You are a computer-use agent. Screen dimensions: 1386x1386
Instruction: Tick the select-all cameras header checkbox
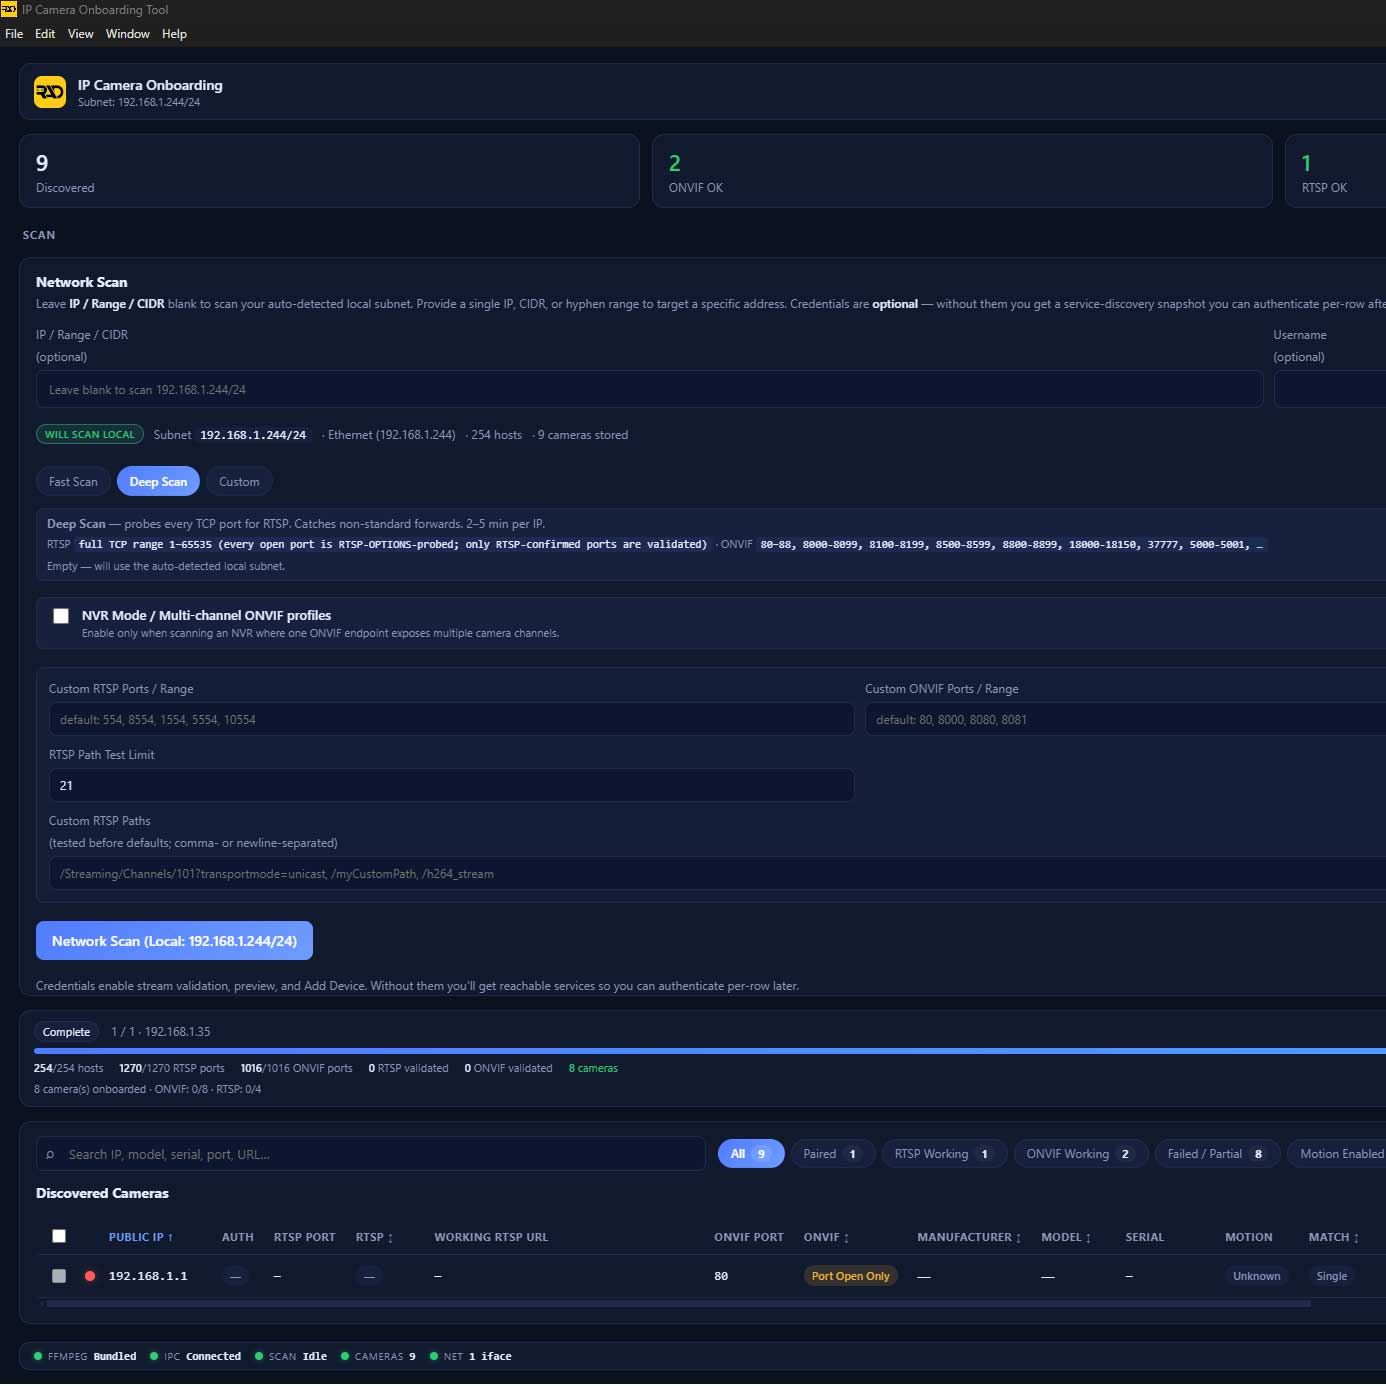point(59,1236)
